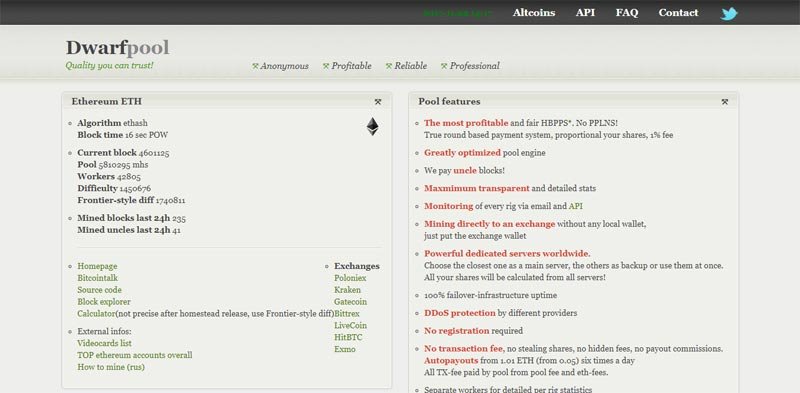
Task: Click the red 'Autopayouts' word
Action: point(451,360)
